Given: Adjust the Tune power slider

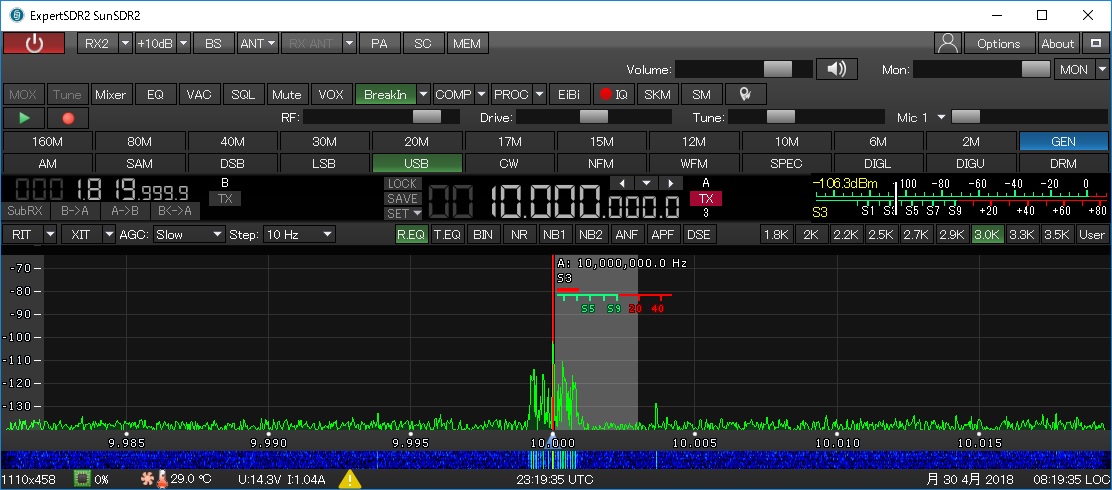Looking at the screenshot, I should click(x=807, y=117).
